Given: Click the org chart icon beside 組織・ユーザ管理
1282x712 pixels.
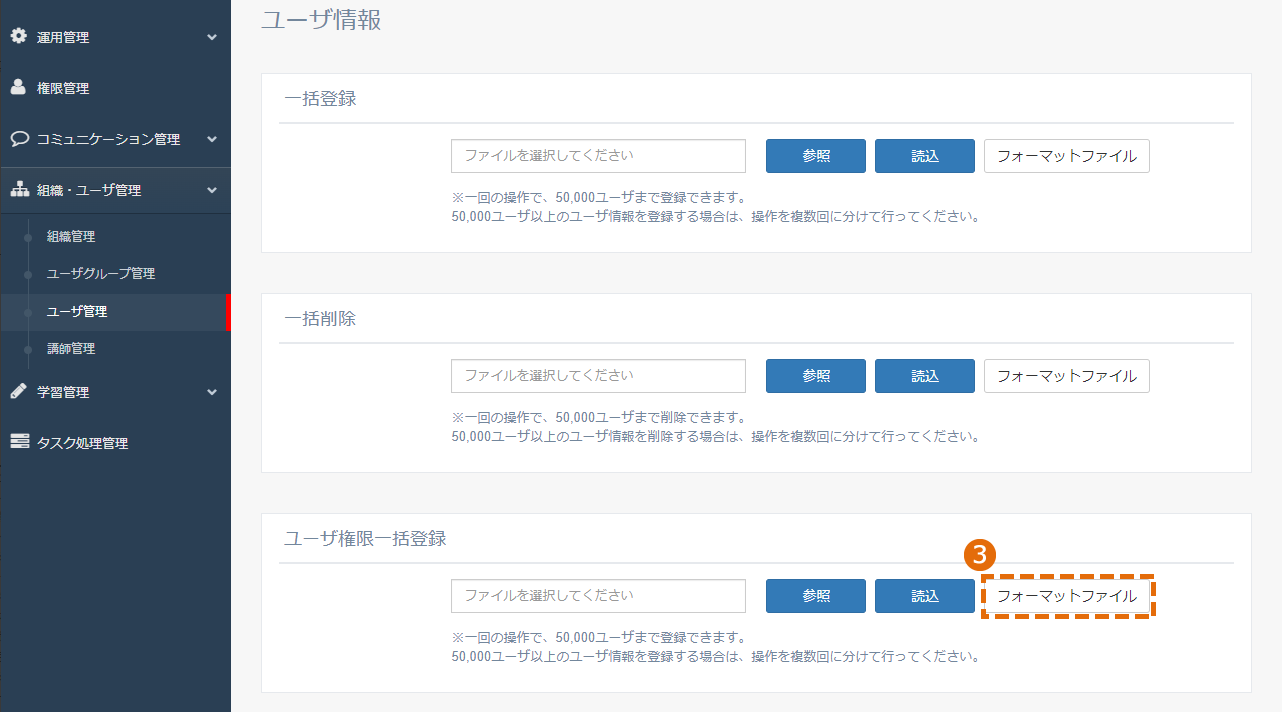Looking at the screenshot, I should pyautogui.click(x=19, y=189).
